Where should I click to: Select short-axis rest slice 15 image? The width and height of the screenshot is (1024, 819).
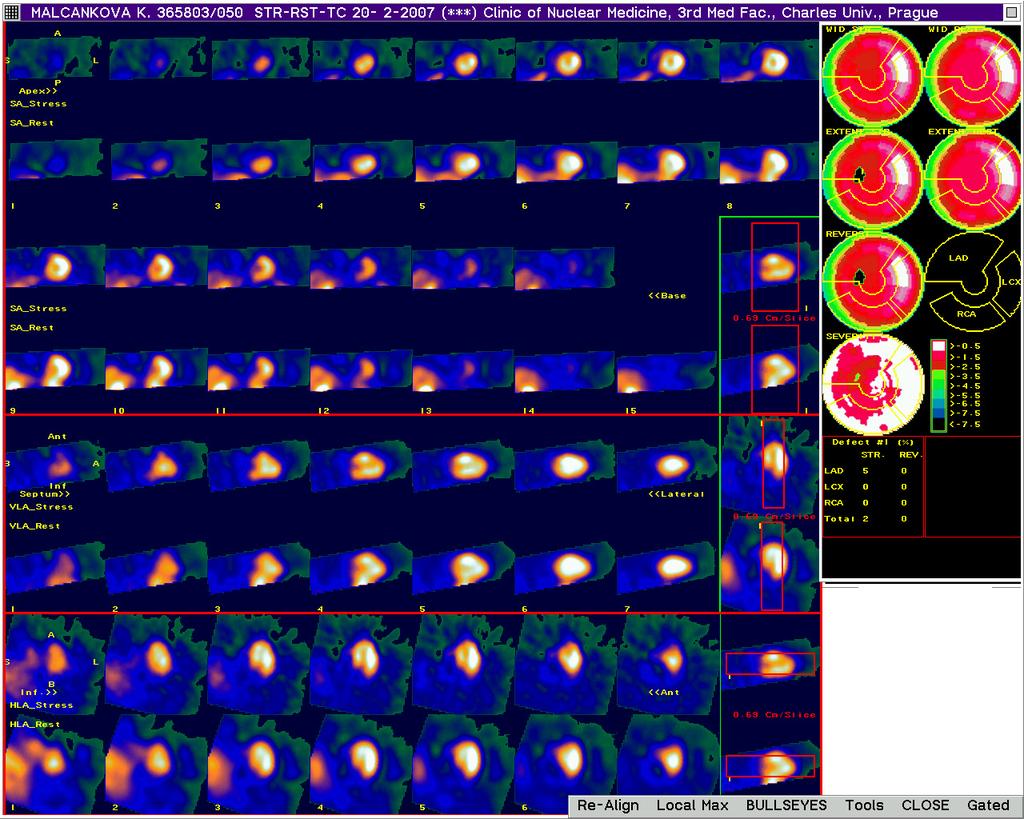[x=666, y=372]
